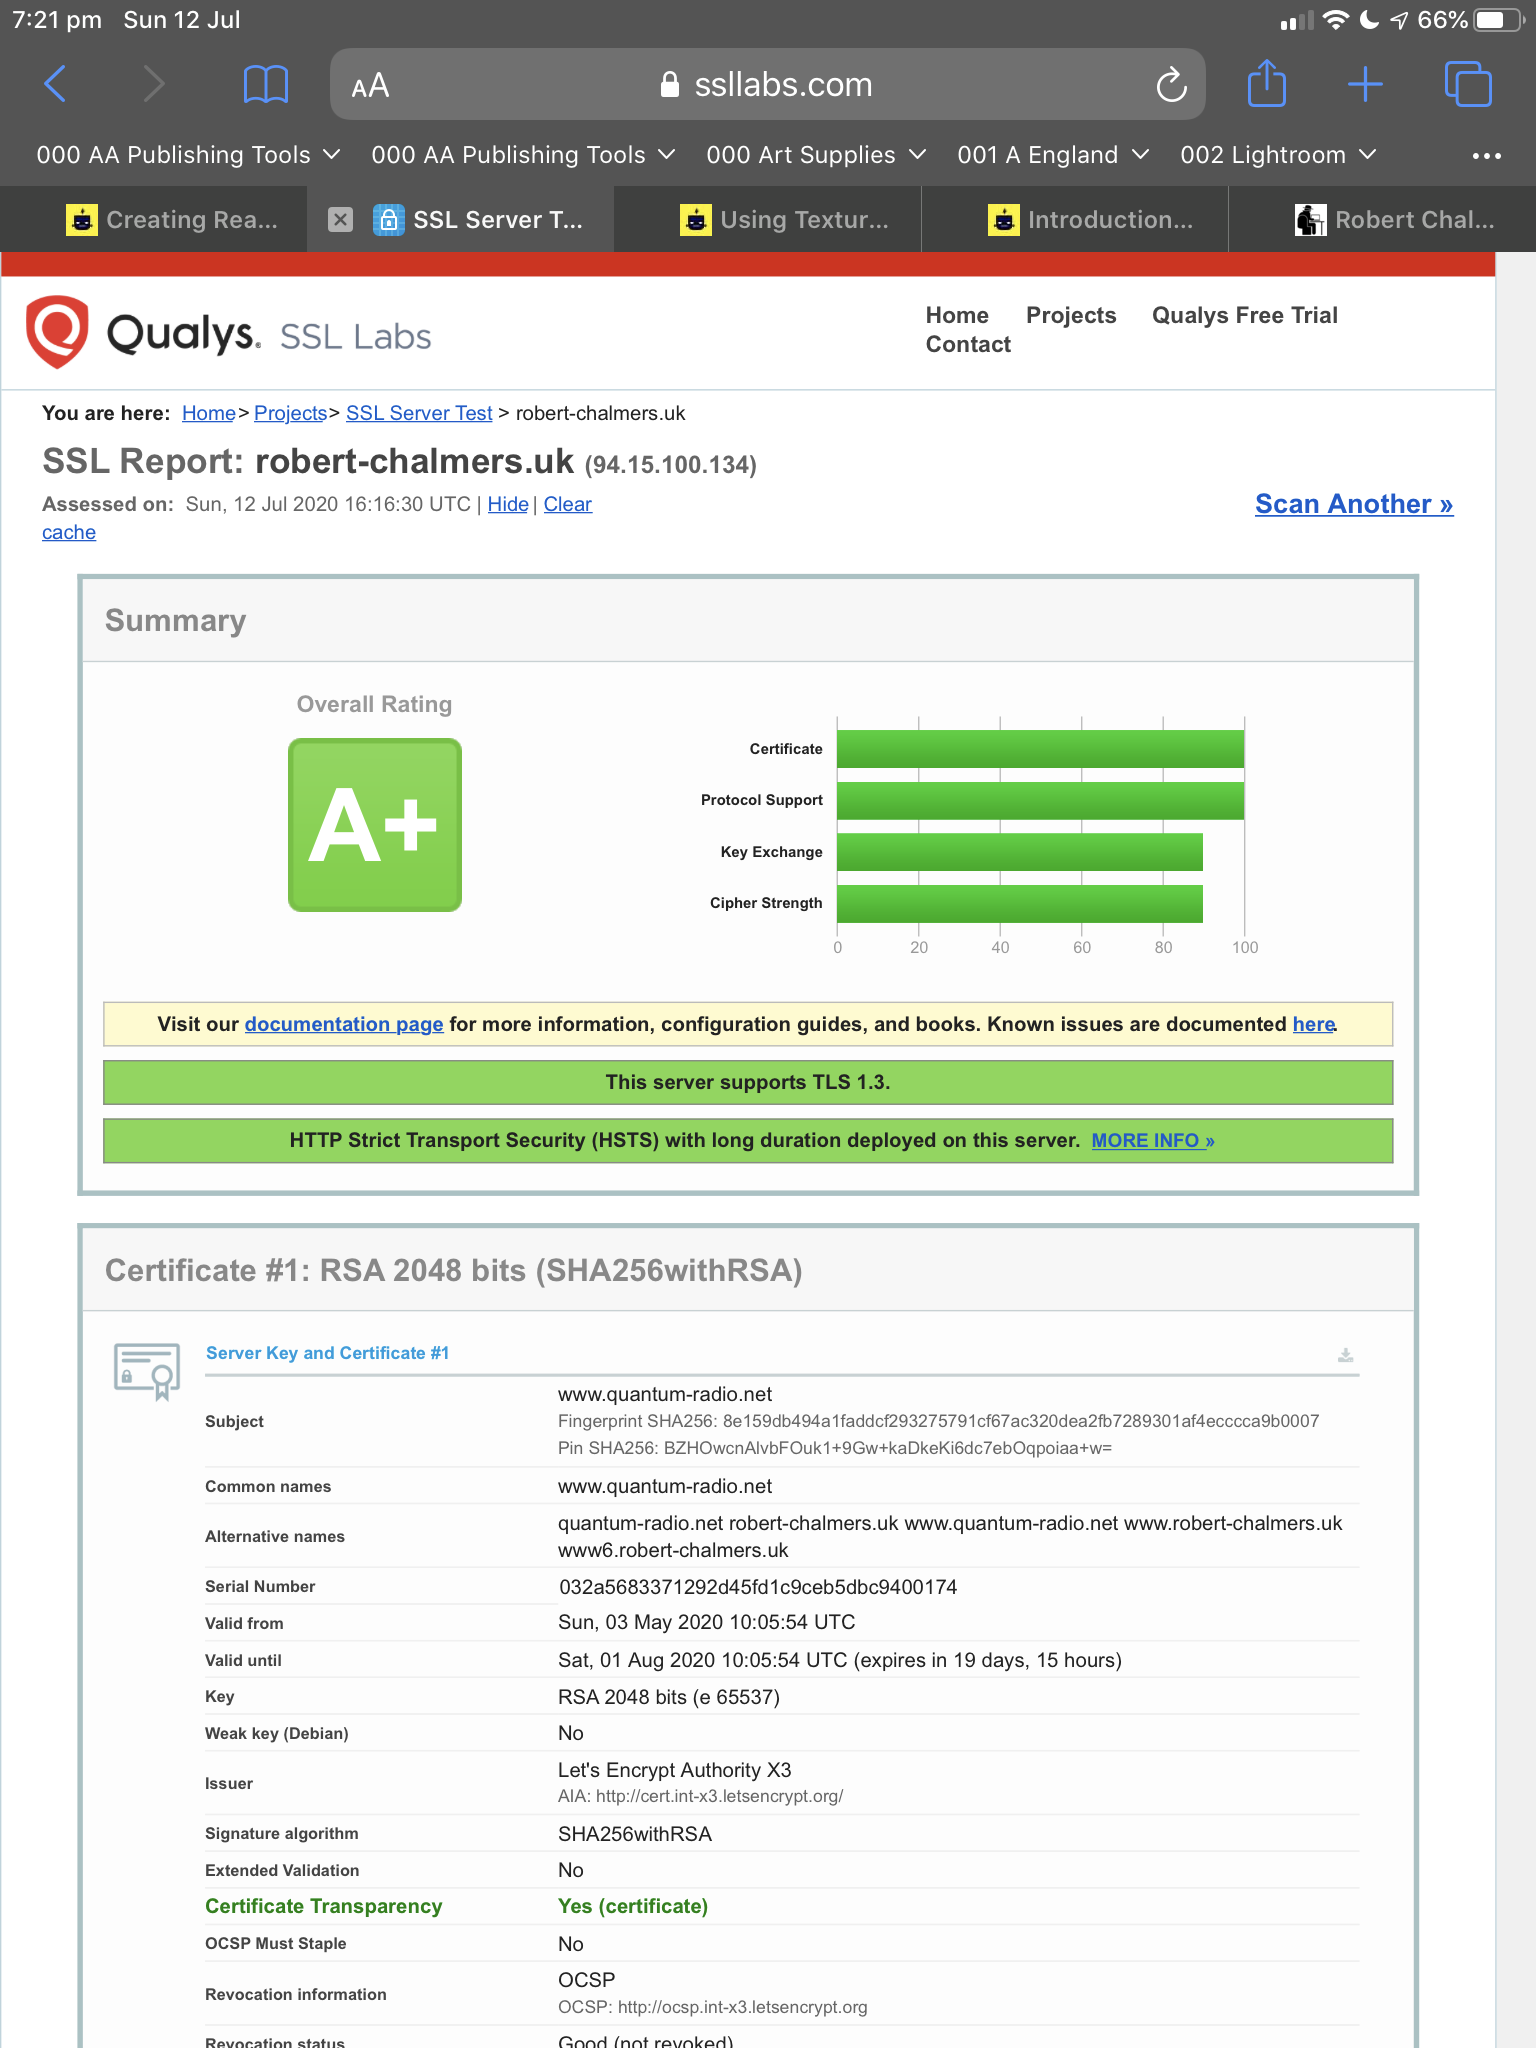Open the documentation page link
The width and height of the screenshot is (1536, 2048).
pyautogui.click(x=344, y=1024)
